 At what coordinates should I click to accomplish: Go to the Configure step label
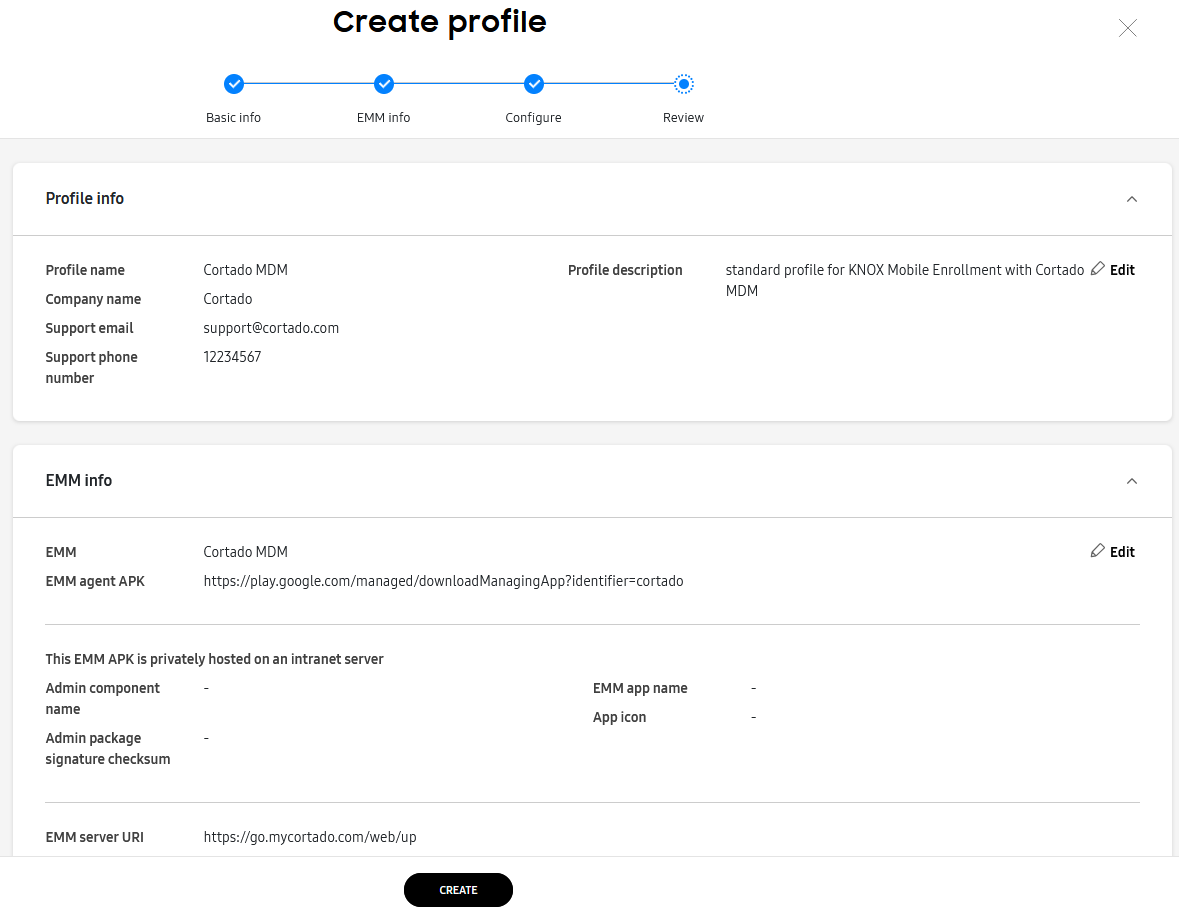[533, 117]
